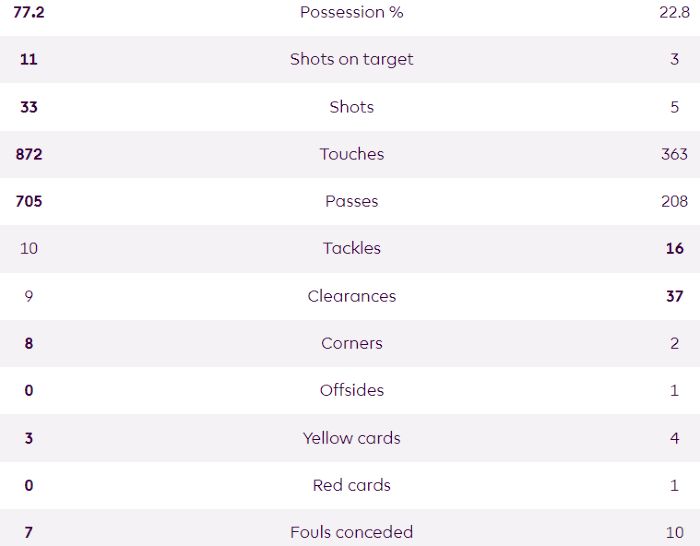Viewport: 700px width, 546px height.
Task: Click the Possession % row label
Action: click(351, 12)
